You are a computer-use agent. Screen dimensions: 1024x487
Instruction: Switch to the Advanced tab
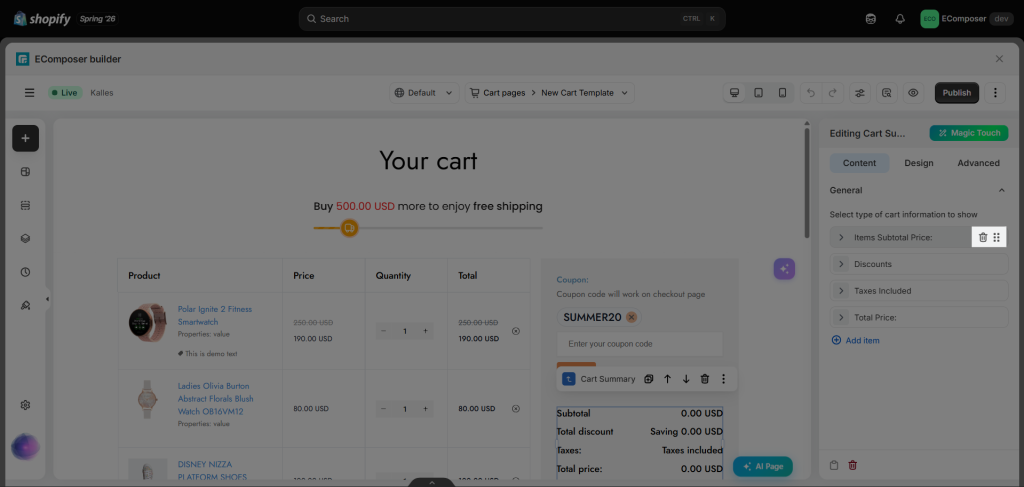click(978, 163)
